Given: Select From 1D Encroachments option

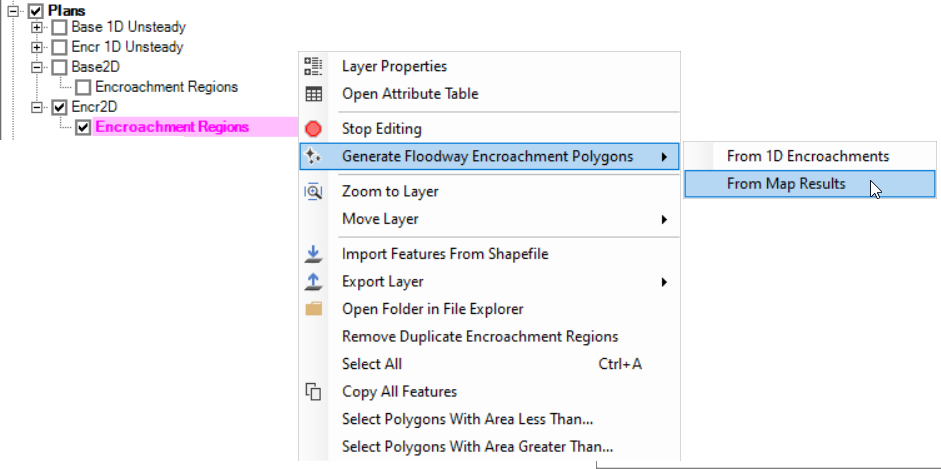Looking at the screenshot, I should pos(810,157).
